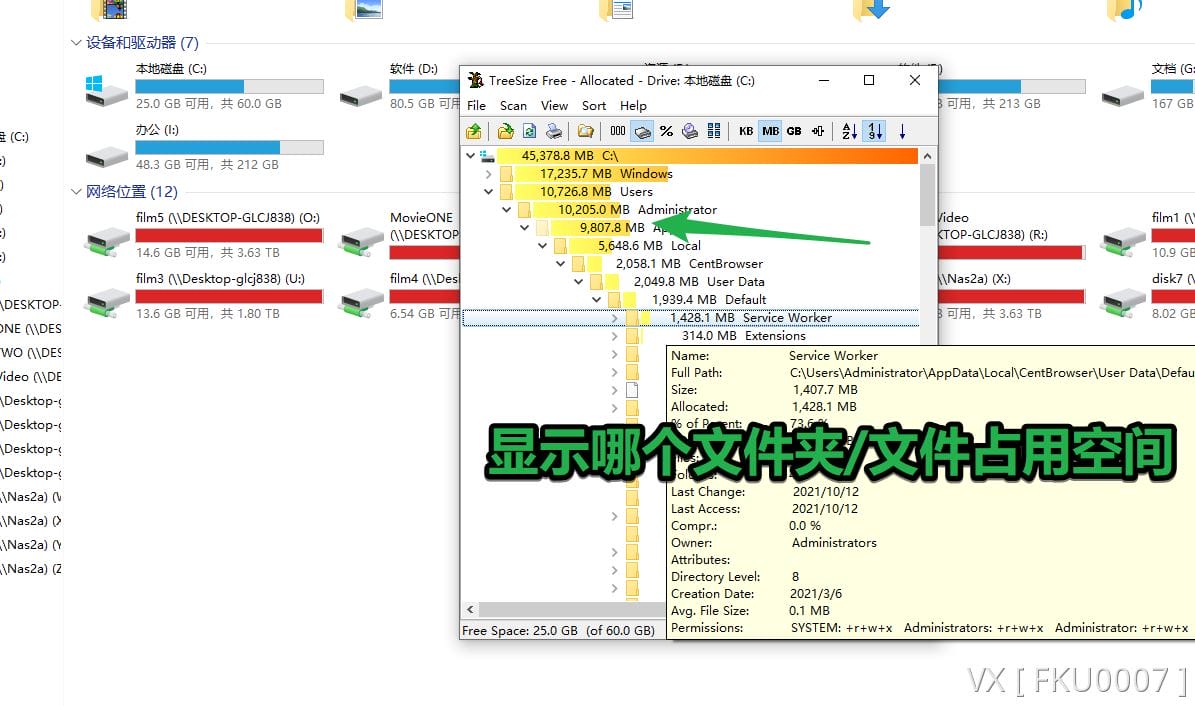Show sizes in KB
1195x706 pixels.
[x=746, y=131]
